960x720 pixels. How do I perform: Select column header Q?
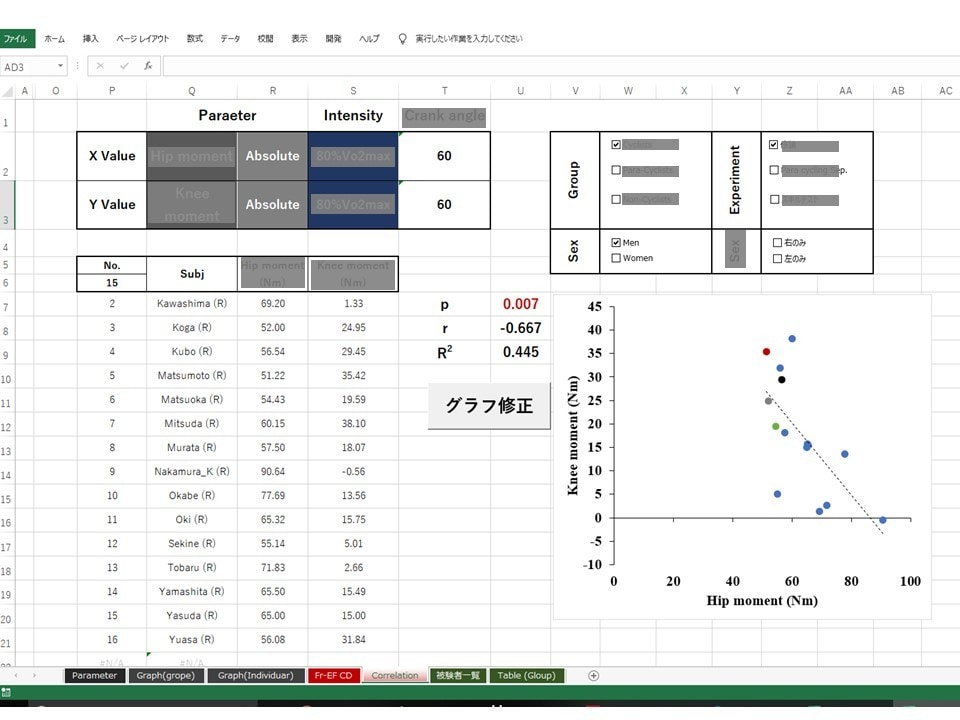tap(192, 91)
